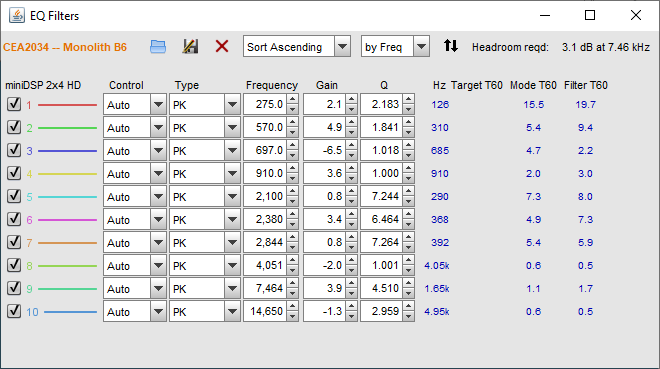Click the sort up-down arrows icon
The height and width of the screenshot is (369, 660).
point(451,46)
